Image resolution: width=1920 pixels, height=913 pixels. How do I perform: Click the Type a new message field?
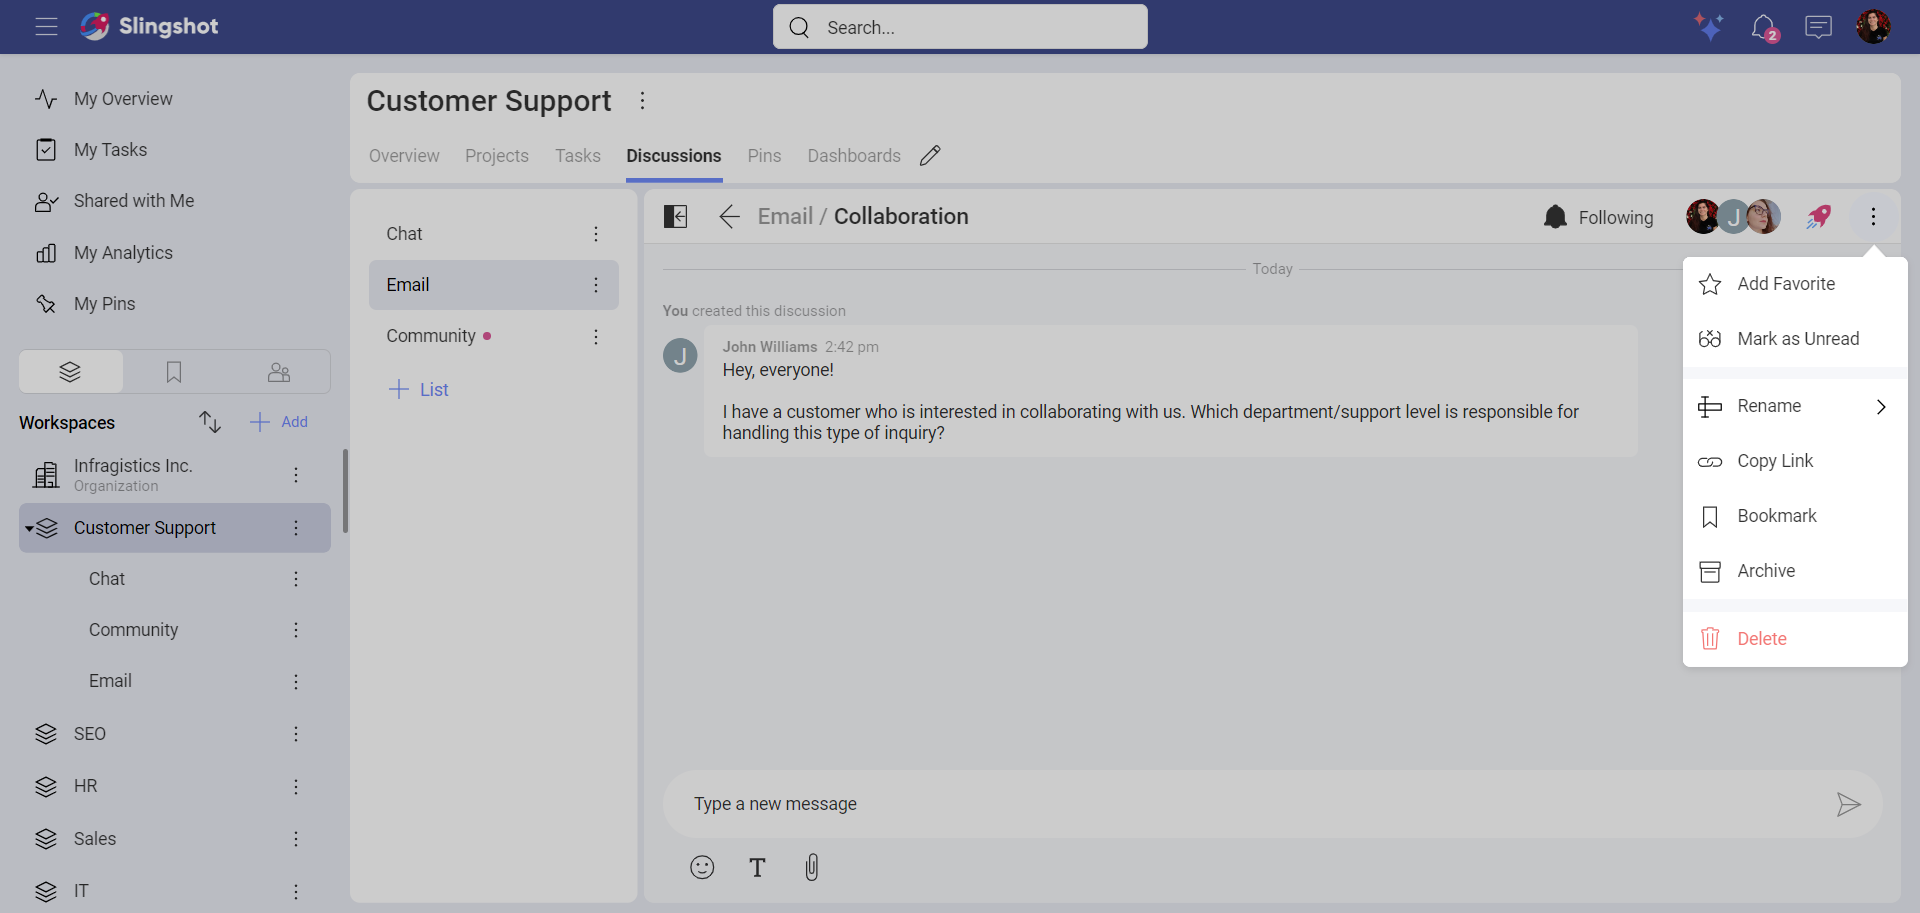[1250, 804]
